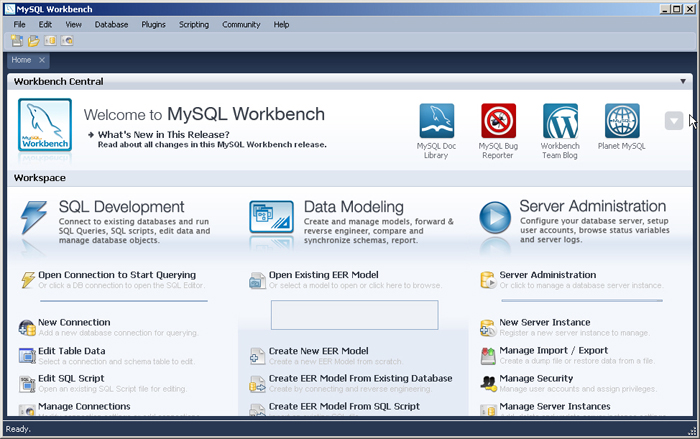The height and width of the screenshot is (439, 700).
Task: Click the Server Administration blue play icon
Action: pyautogui.click(x=495, y=217)
